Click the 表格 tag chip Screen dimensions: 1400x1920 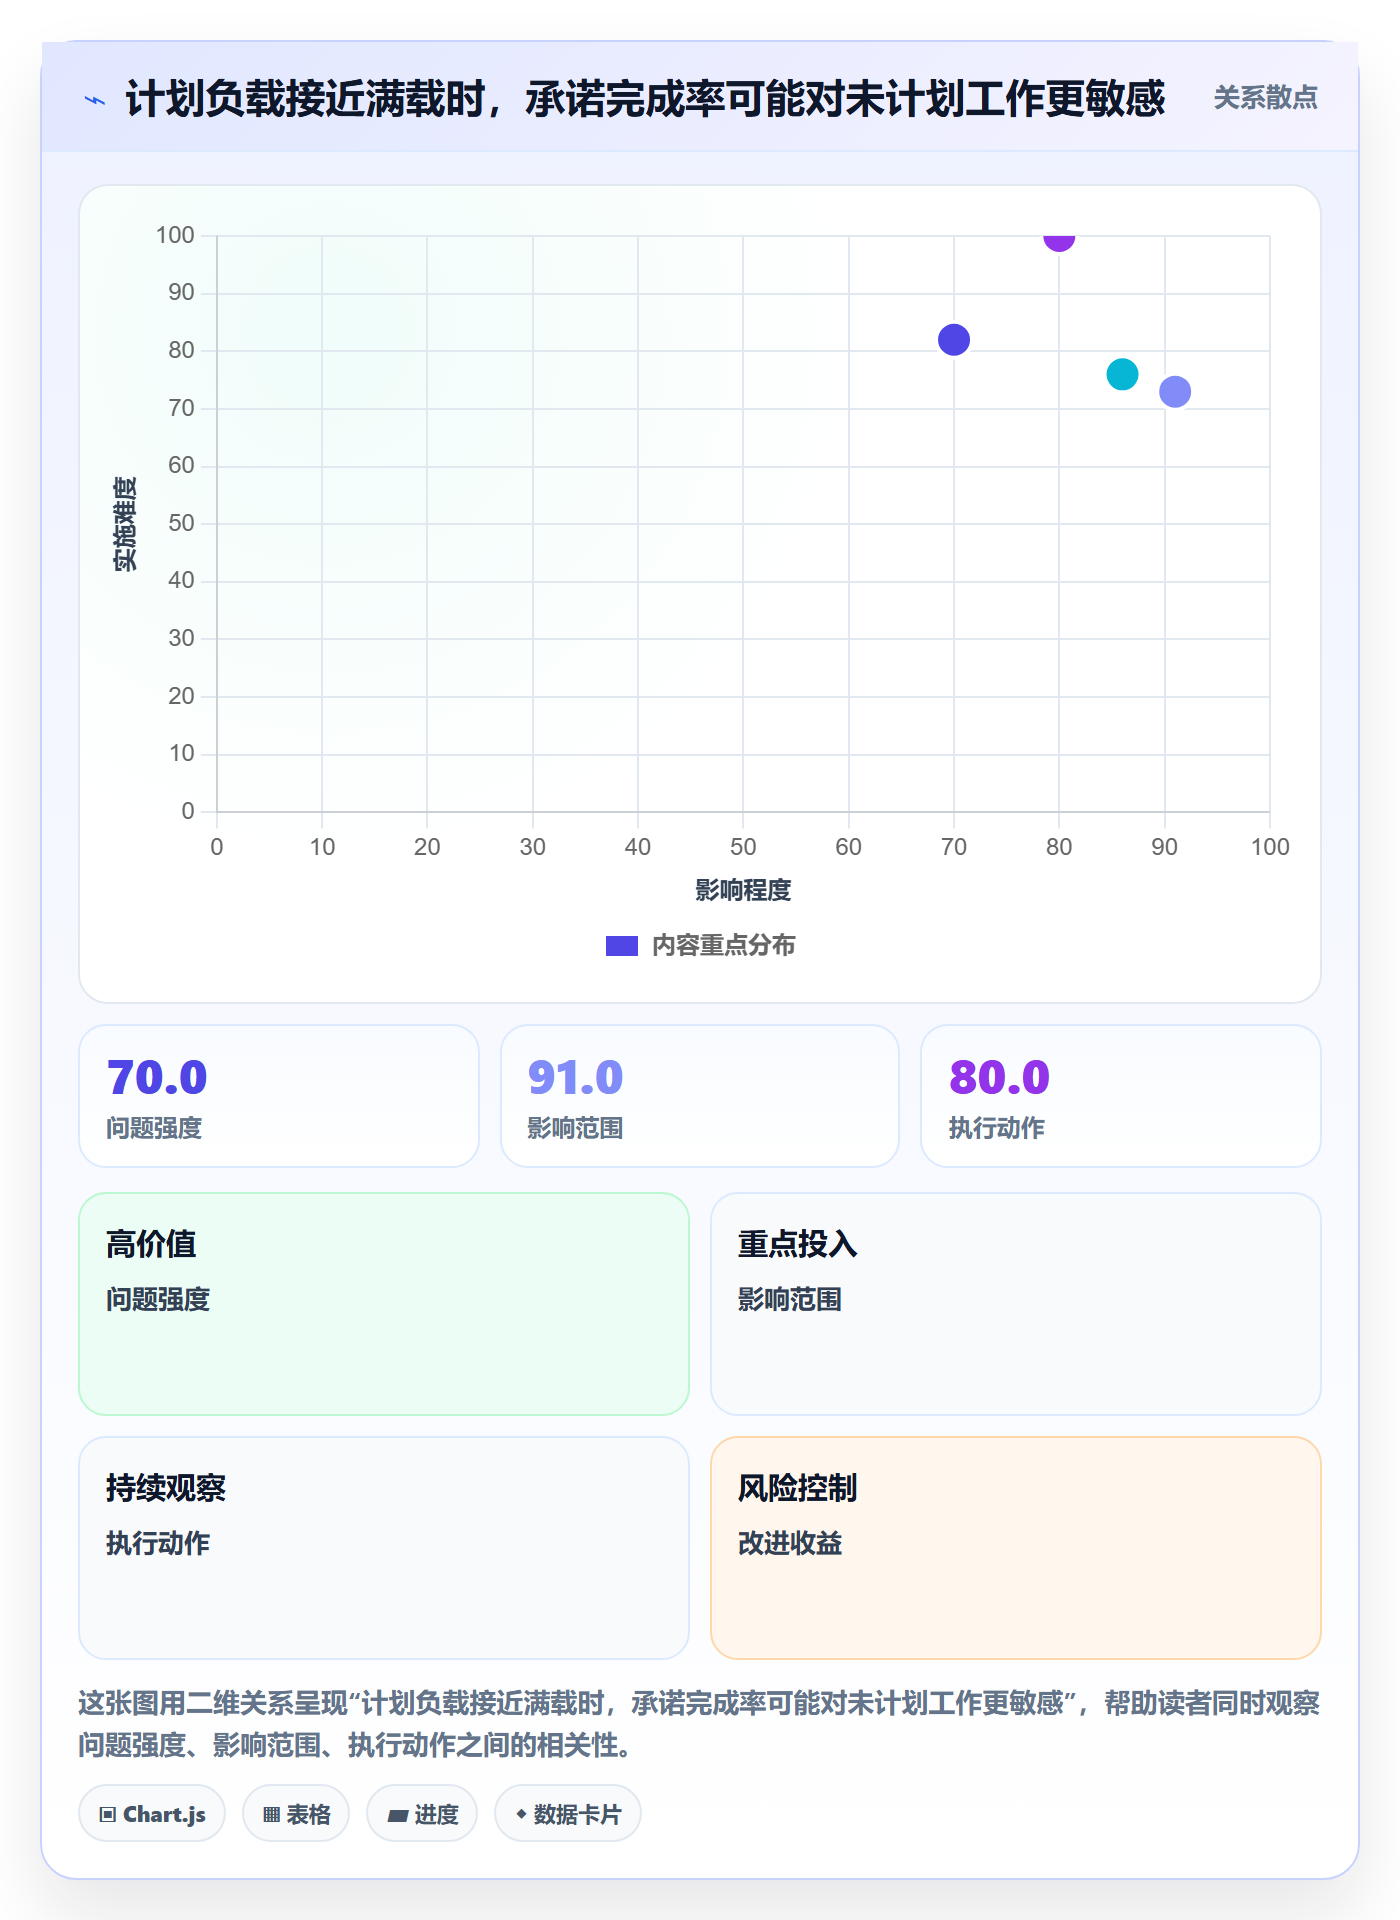296,1814
